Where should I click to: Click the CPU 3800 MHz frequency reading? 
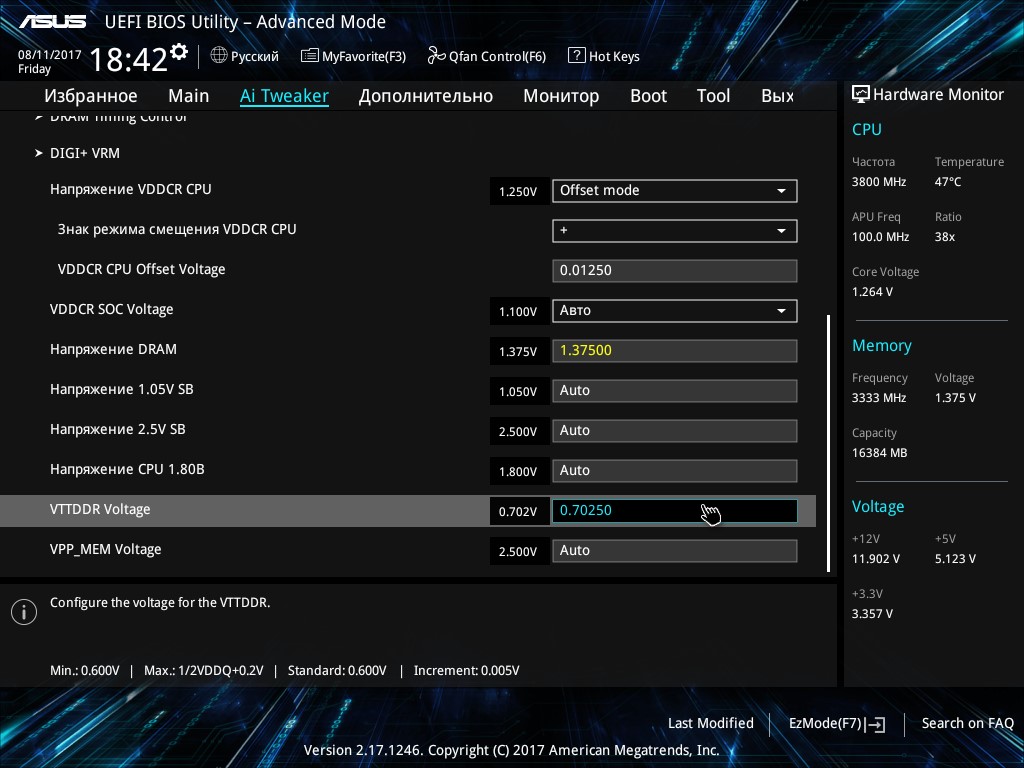pyautogui.click(x=879, y=182)
